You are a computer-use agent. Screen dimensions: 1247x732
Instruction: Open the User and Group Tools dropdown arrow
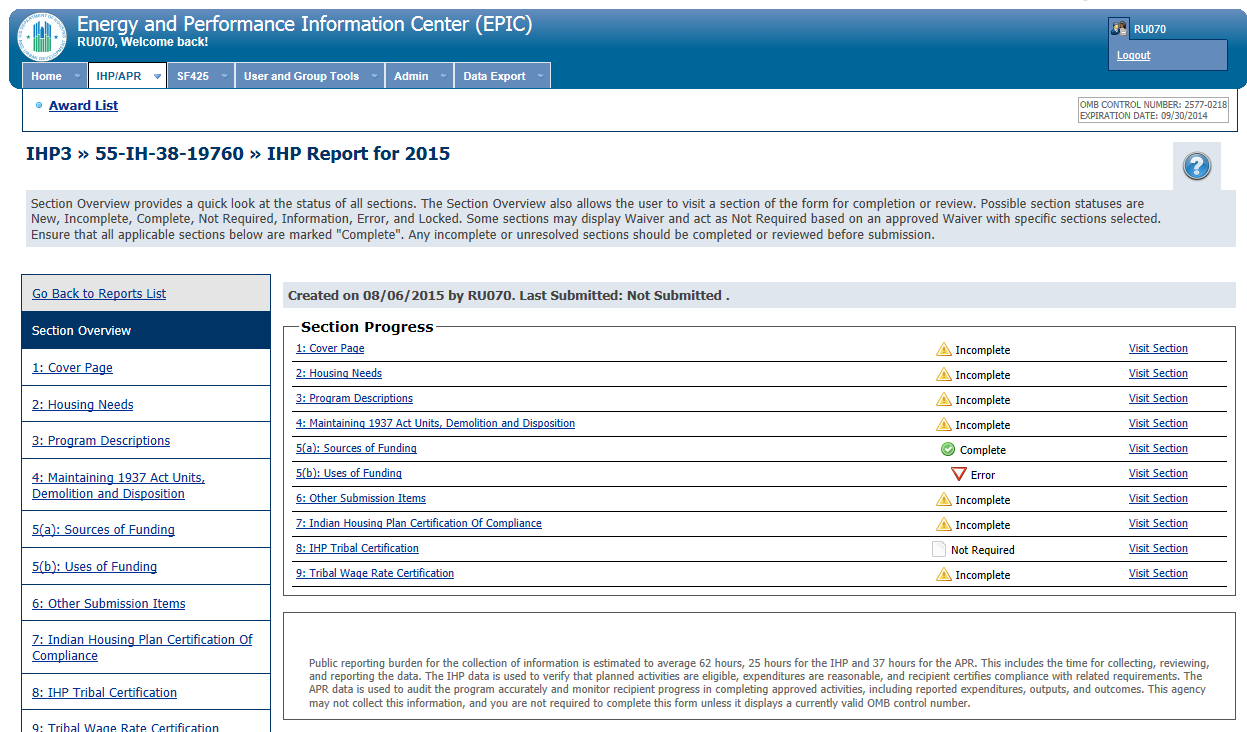pyautogui.click(x=374, y=77)
